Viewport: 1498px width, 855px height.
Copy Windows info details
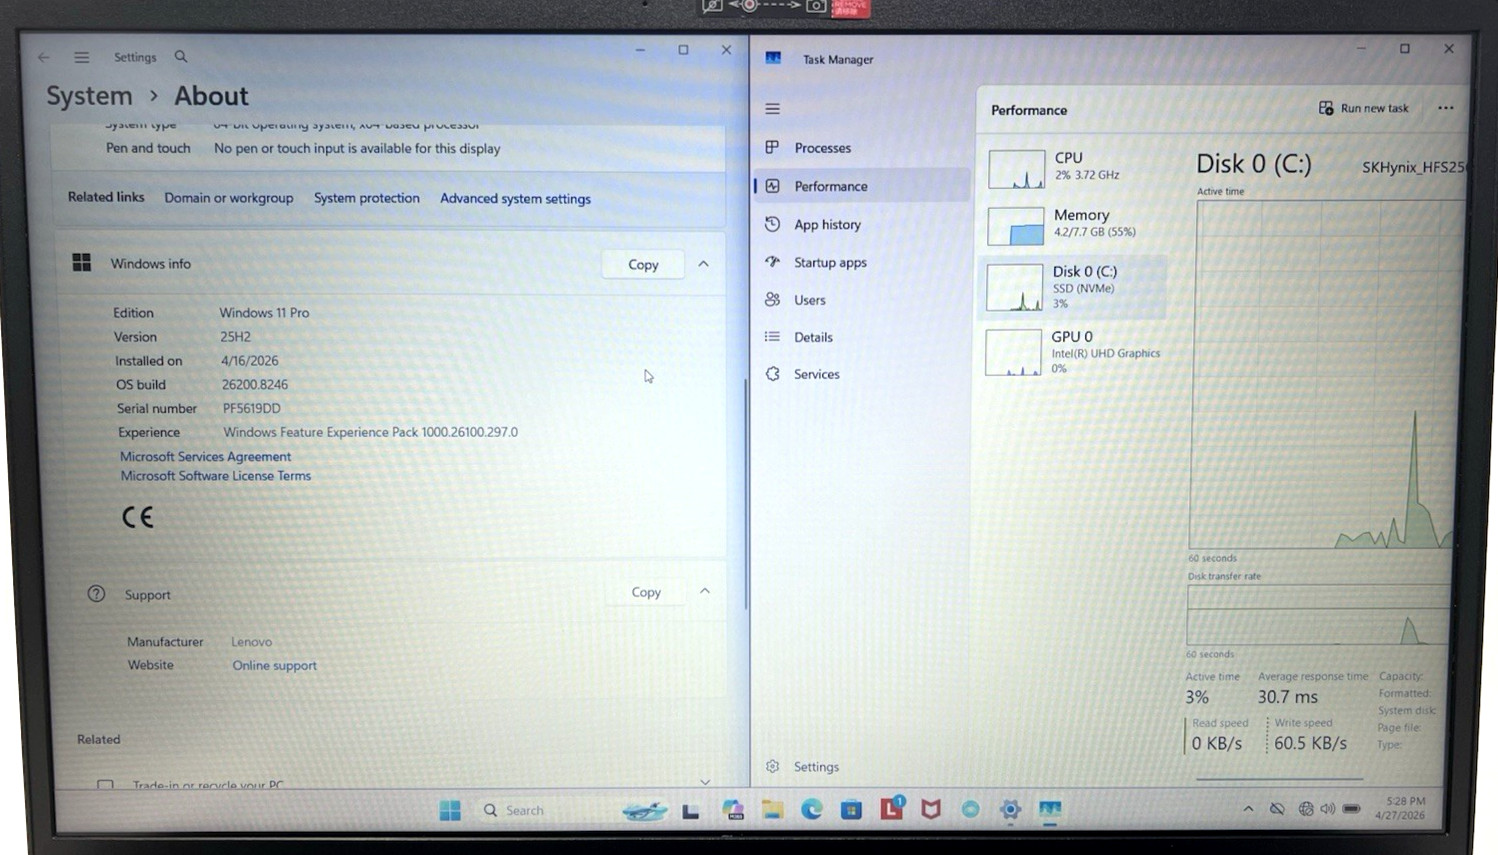click(x=643, y=265)
